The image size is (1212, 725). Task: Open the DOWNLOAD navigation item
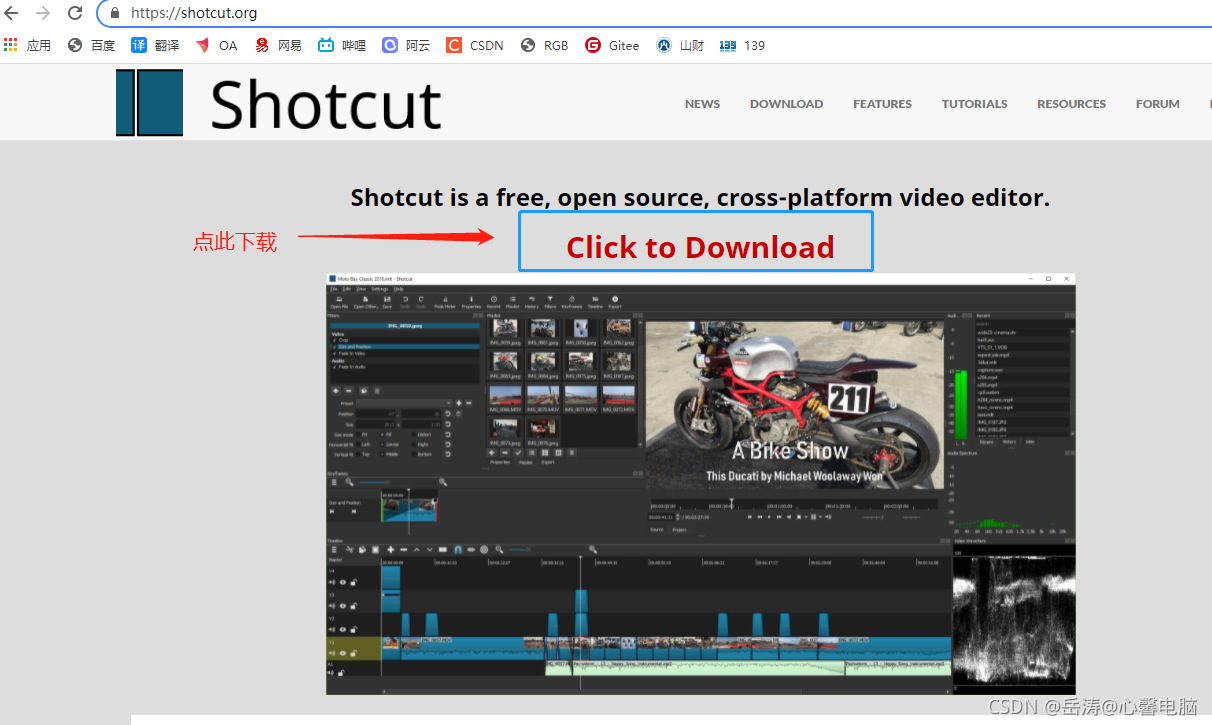786,104
